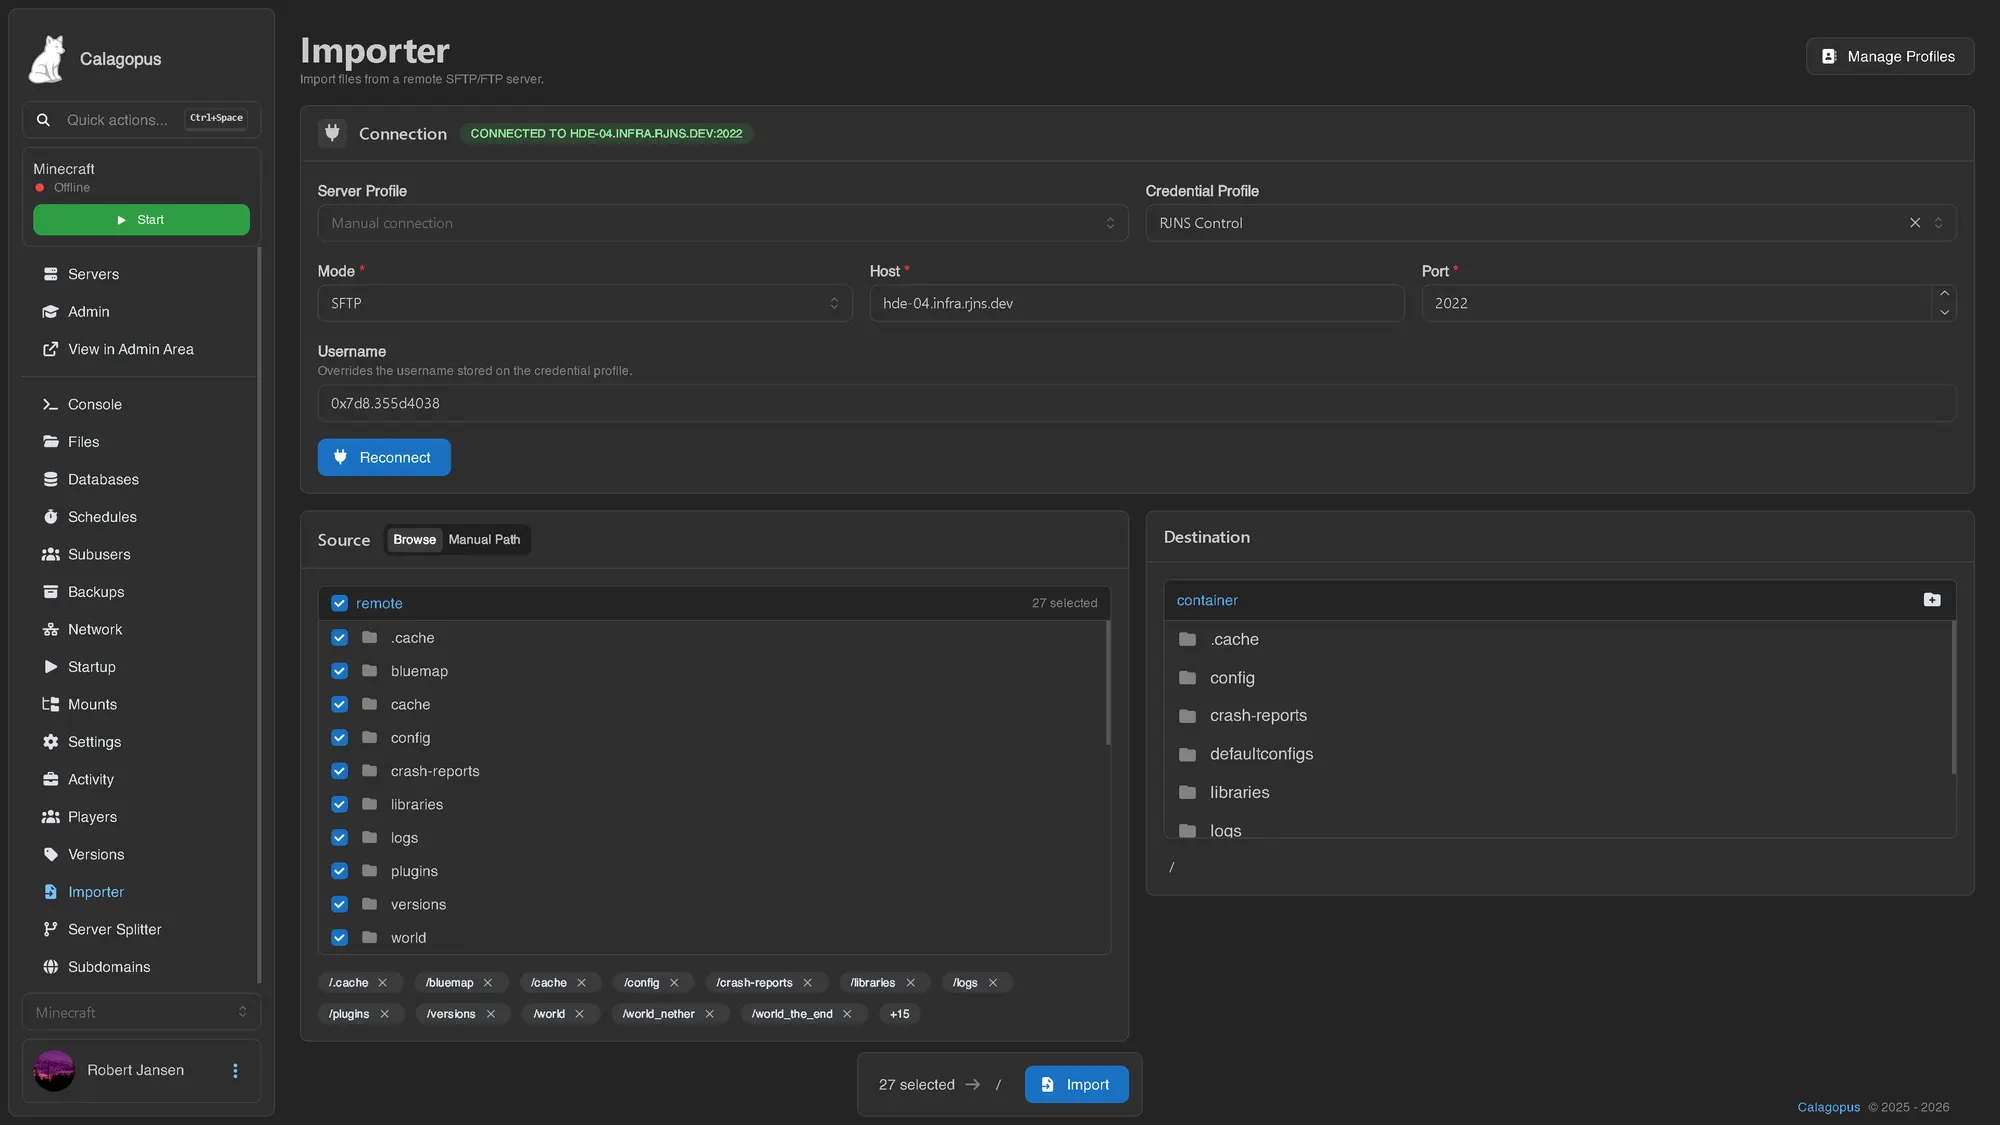Open Console in the sidebar
The image size is (2000, 1125).
141,404
